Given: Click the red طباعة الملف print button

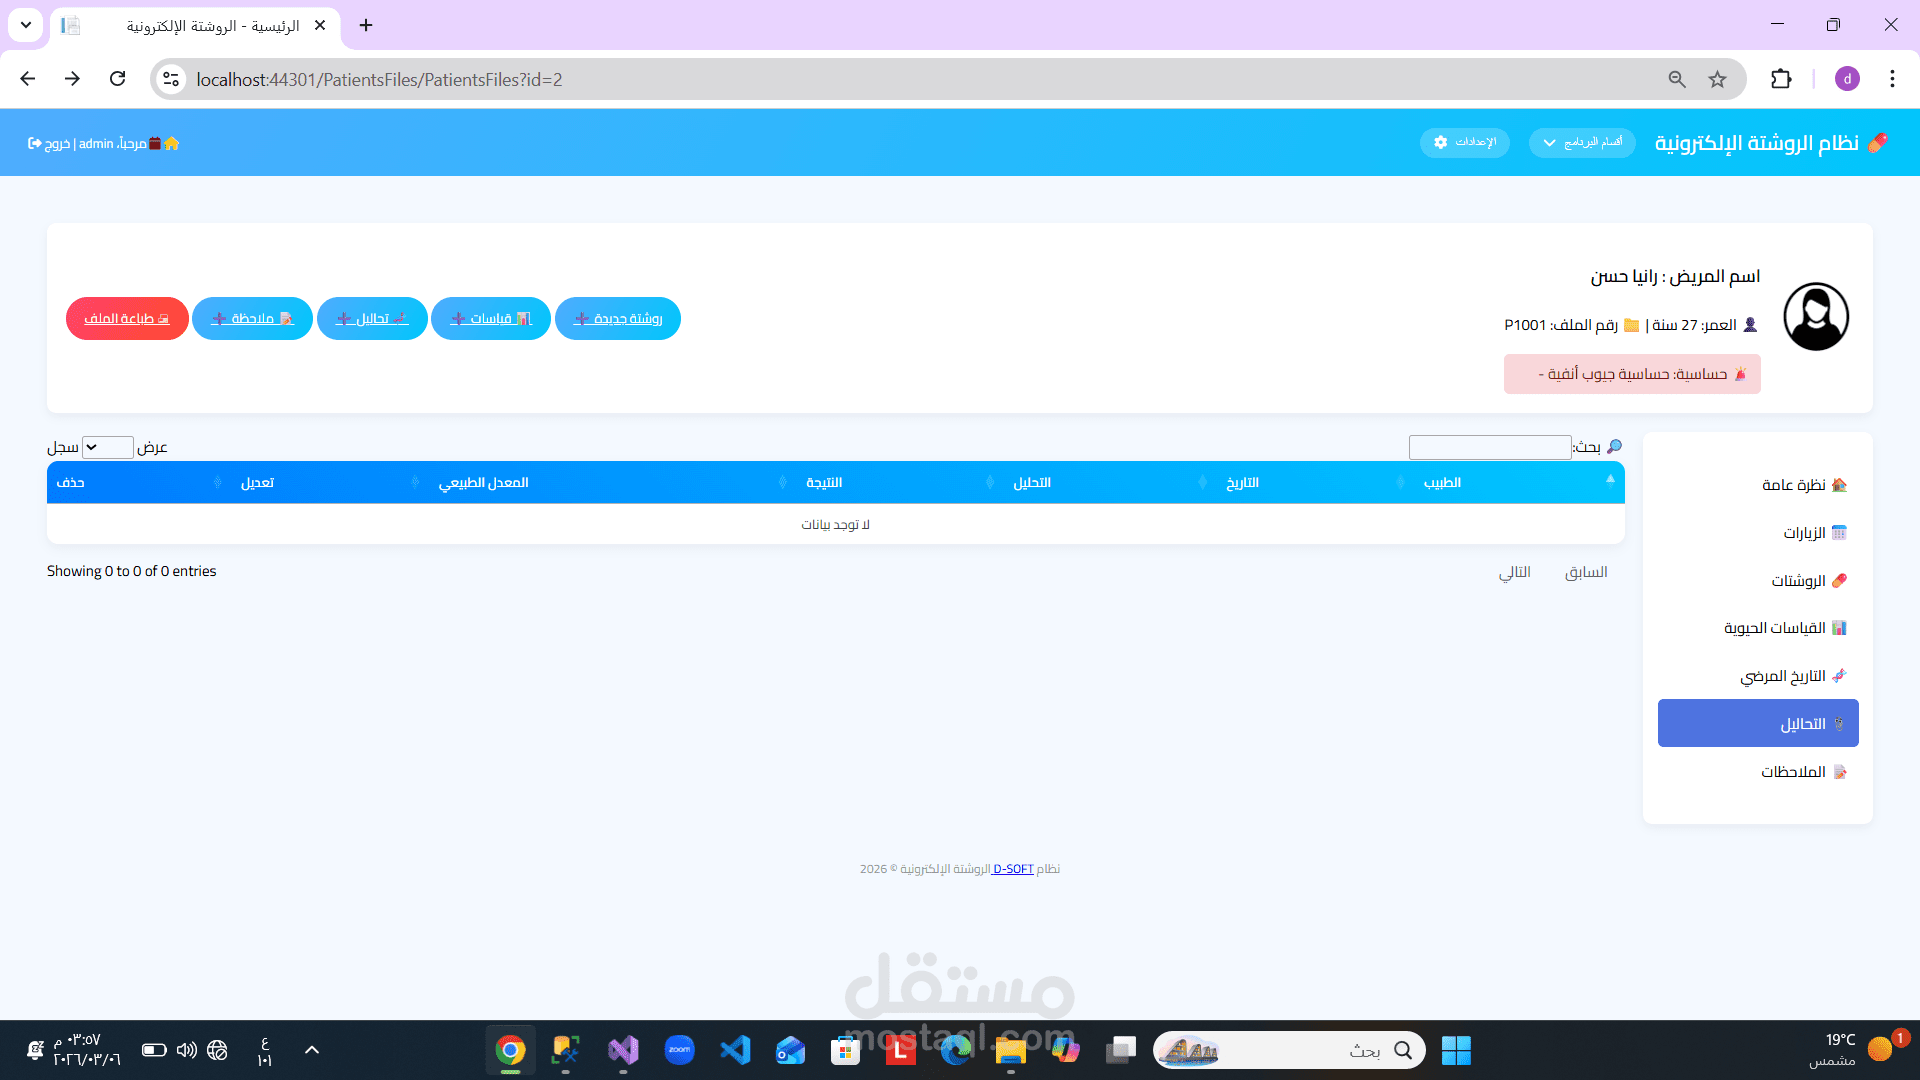Looking at the screenshot, I should (127, 318).
